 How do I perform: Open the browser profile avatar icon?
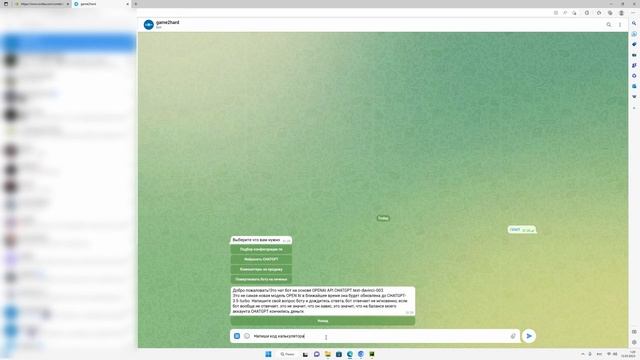pos(621,13)
